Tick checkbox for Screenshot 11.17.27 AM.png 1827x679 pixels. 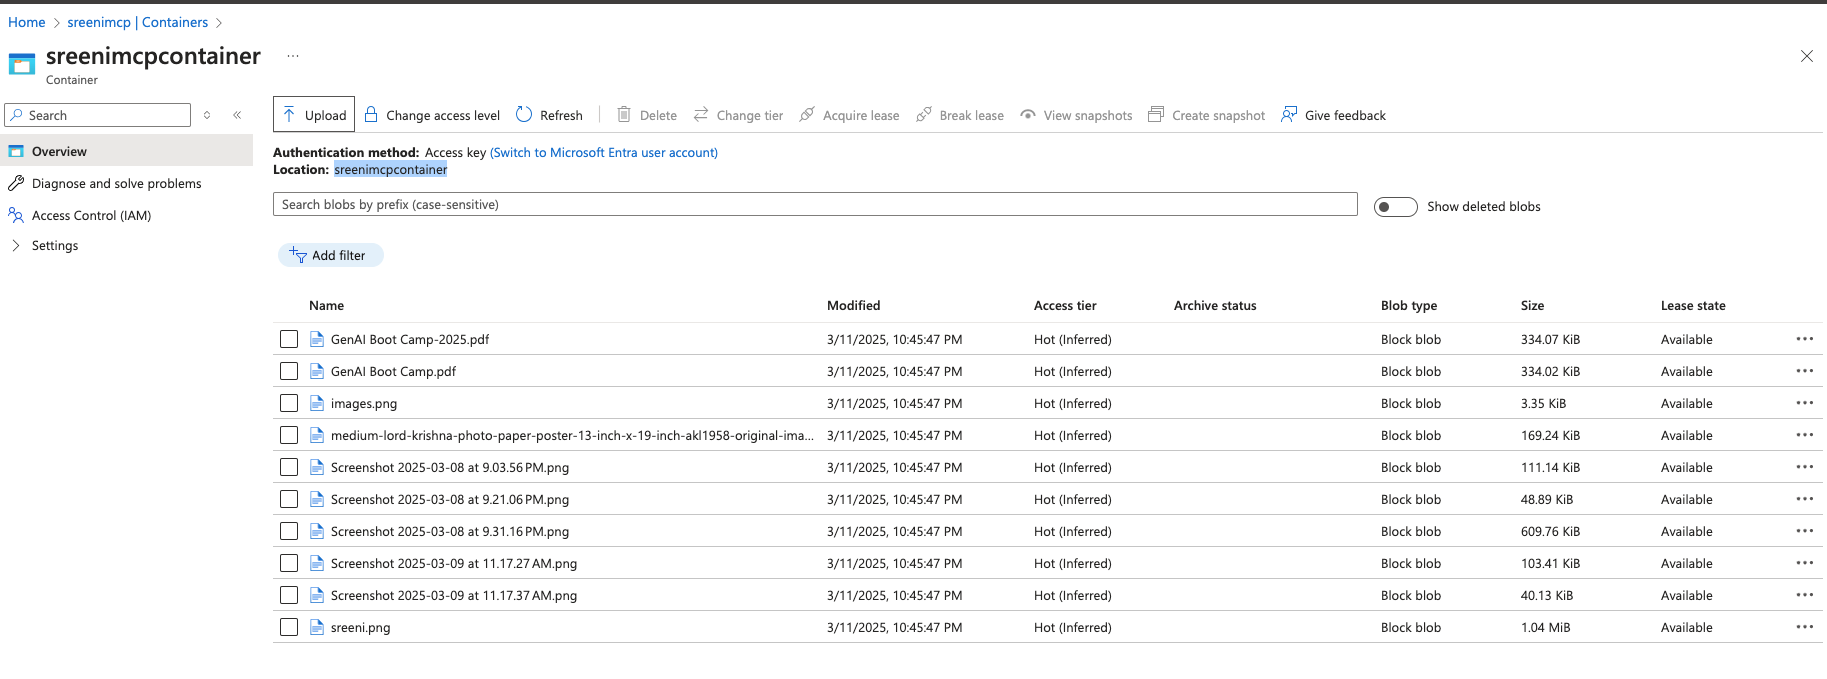pos(289,563)
